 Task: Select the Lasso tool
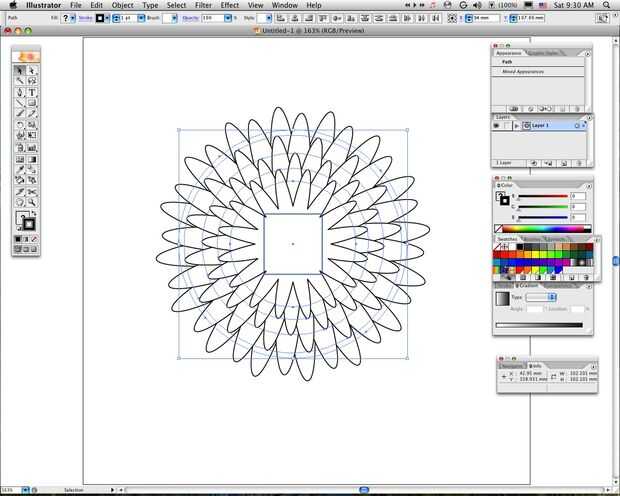coord(32,81)
